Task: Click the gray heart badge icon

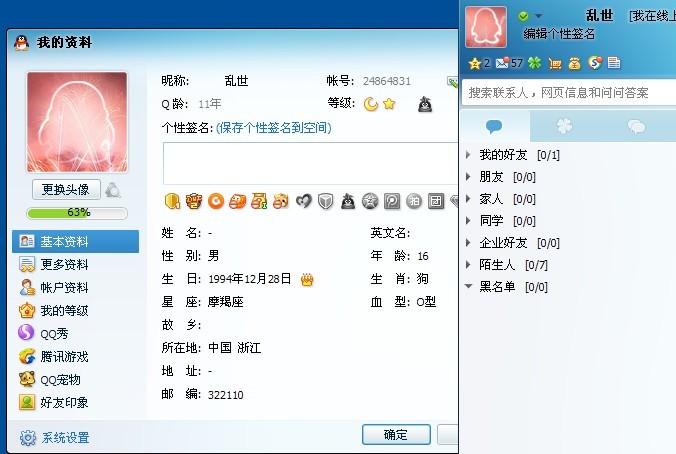Action: [304, 201]
